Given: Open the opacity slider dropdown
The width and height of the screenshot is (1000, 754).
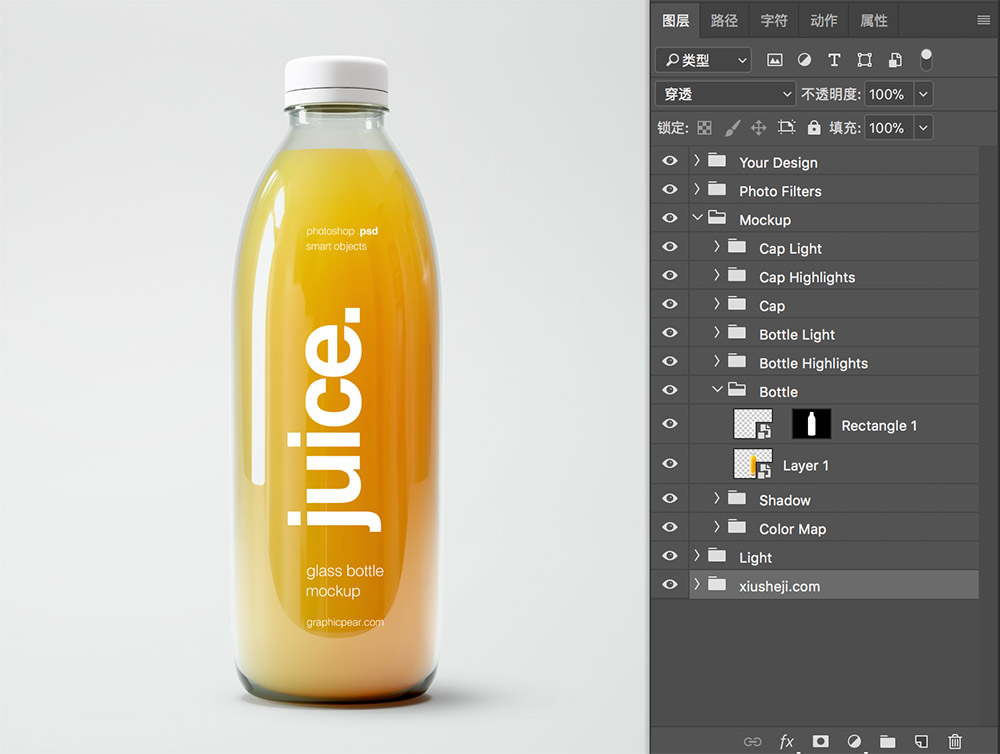Looking at the screenshot, I should tap(923, 94).
